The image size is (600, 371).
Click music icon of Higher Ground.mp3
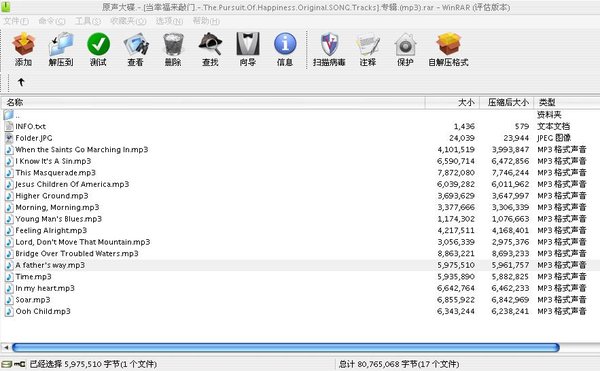click(x=9, y=196)
